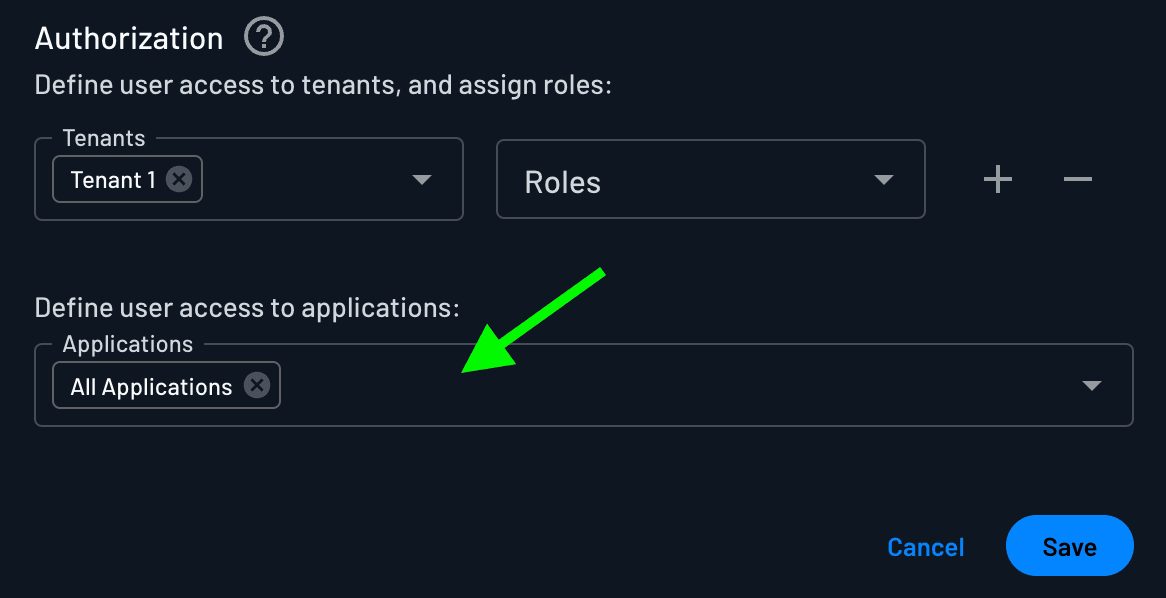Select the All Applications chip
The image size is (1166, 598).
click(150, 385)
